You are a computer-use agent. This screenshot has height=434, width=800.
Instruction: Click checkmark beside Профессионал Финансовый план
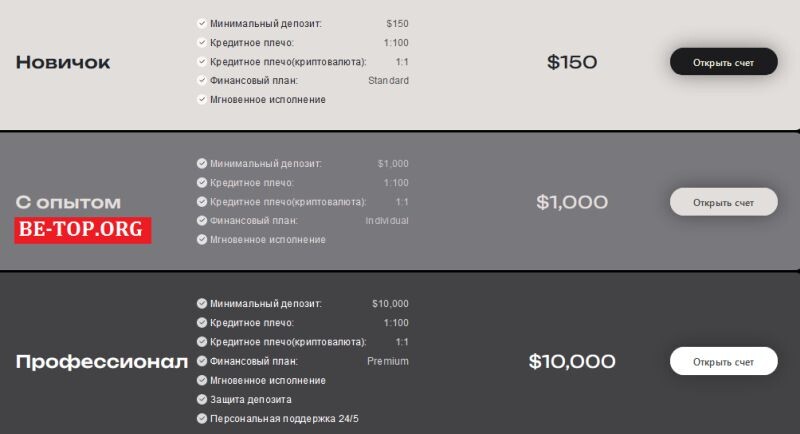(x=202, y=361)
